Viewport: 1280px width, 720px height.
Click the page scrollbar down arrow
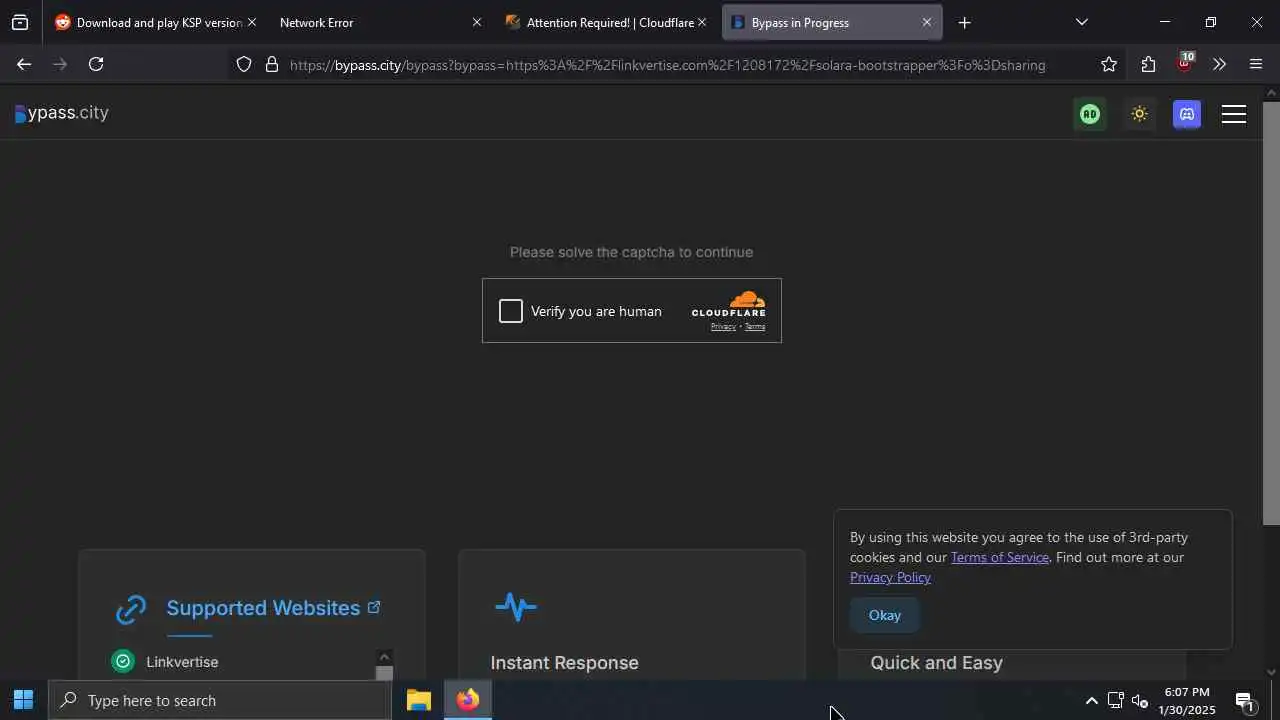coord(1271,673)
